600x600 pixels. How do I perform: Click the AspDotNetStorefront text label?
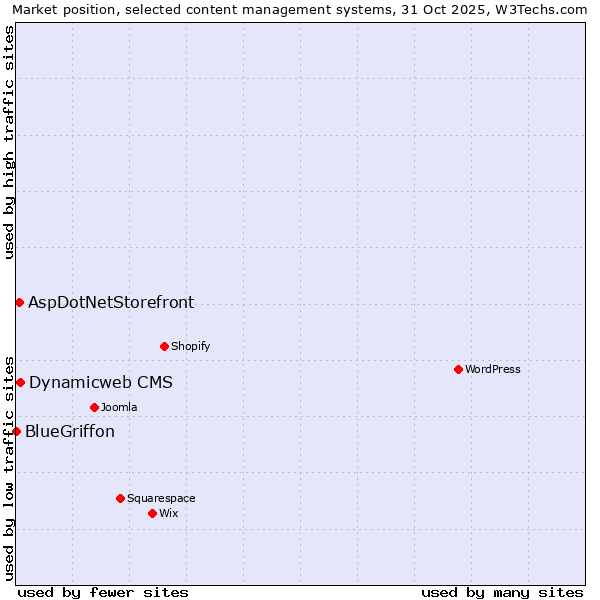click(111, 302)
